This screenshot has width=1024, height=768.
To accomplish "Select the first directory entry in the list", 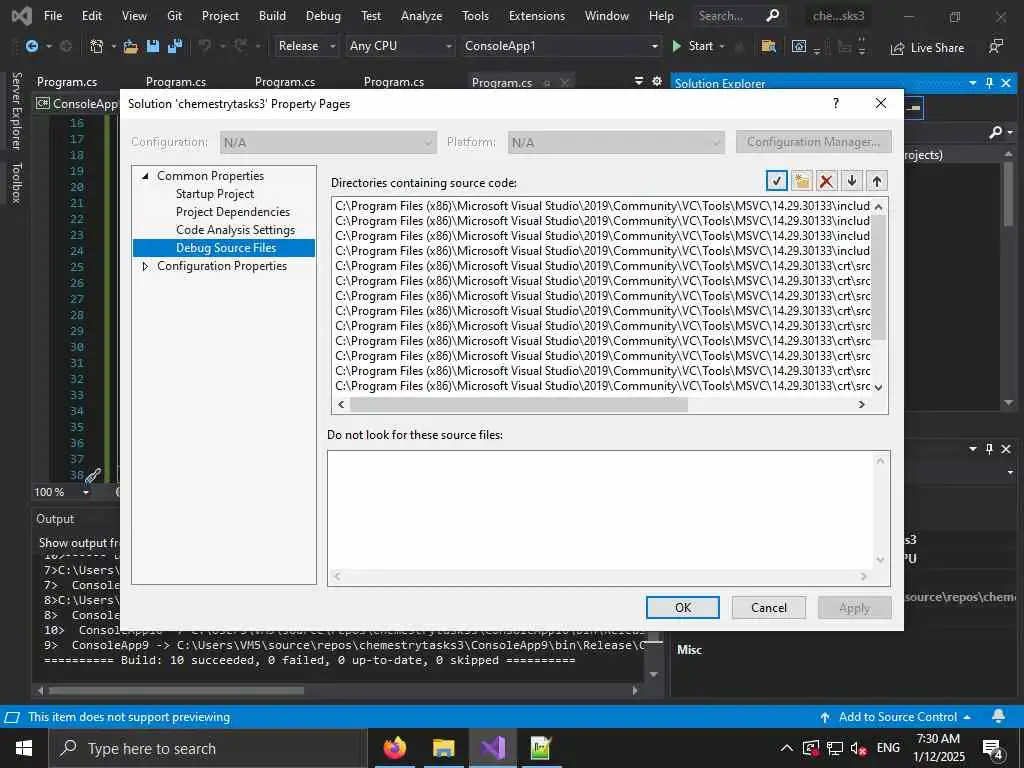I will coord(602,206).
